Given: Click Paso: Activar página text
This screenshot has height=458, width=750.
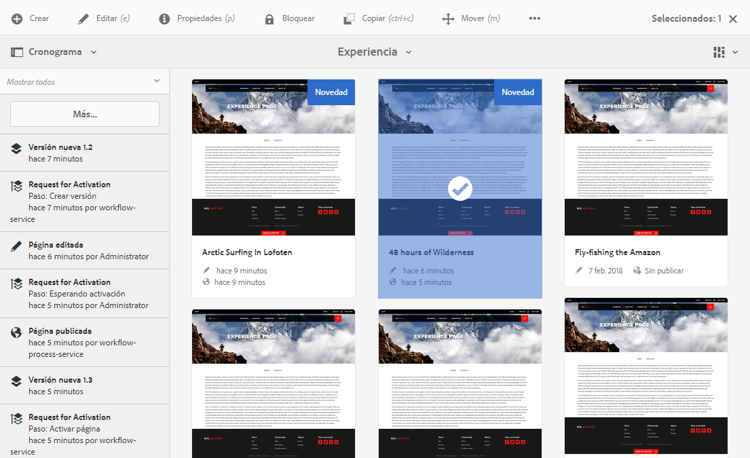Looking at the screenshot, I should (64, 429).
